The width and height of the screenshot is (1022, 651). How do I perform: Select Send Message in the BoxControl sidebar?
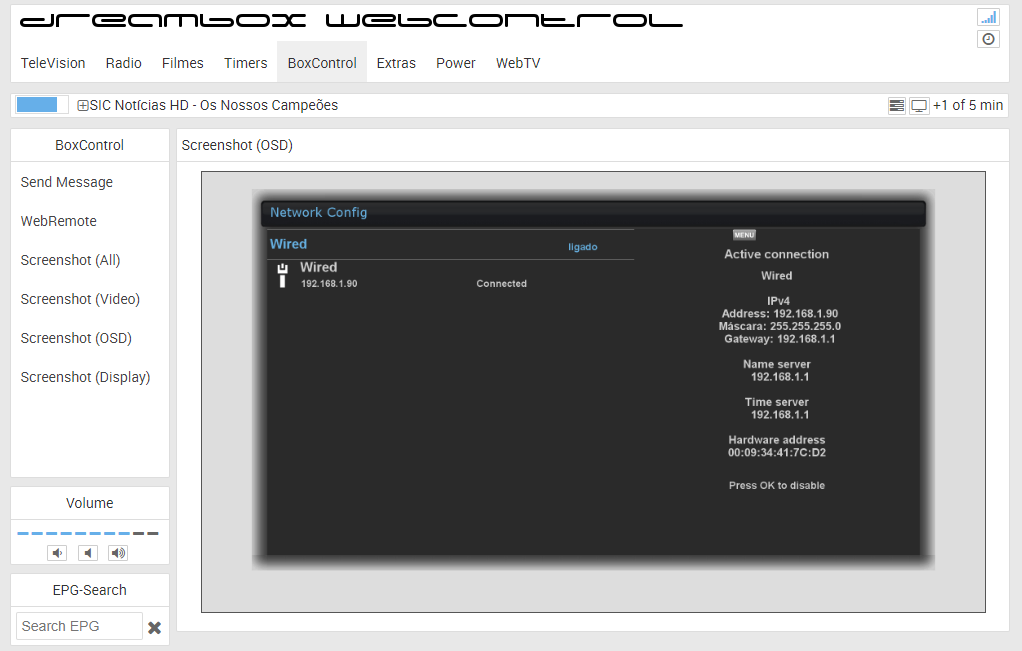point(67,182)
